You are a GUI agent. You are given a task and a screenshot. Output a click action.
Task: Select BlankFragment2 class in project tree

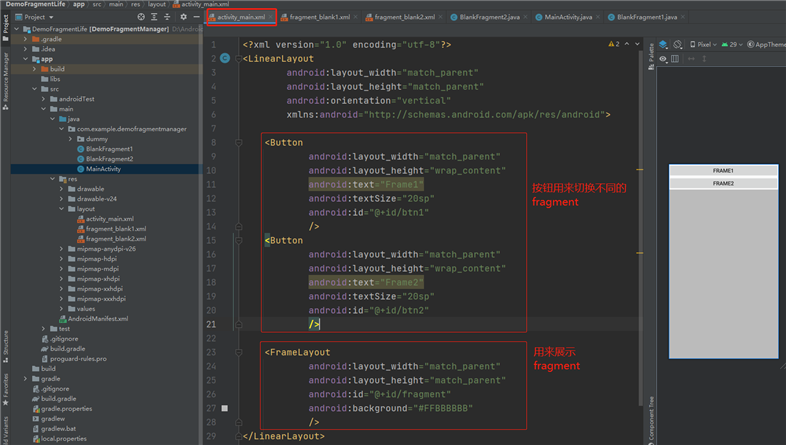coord(109,159)
